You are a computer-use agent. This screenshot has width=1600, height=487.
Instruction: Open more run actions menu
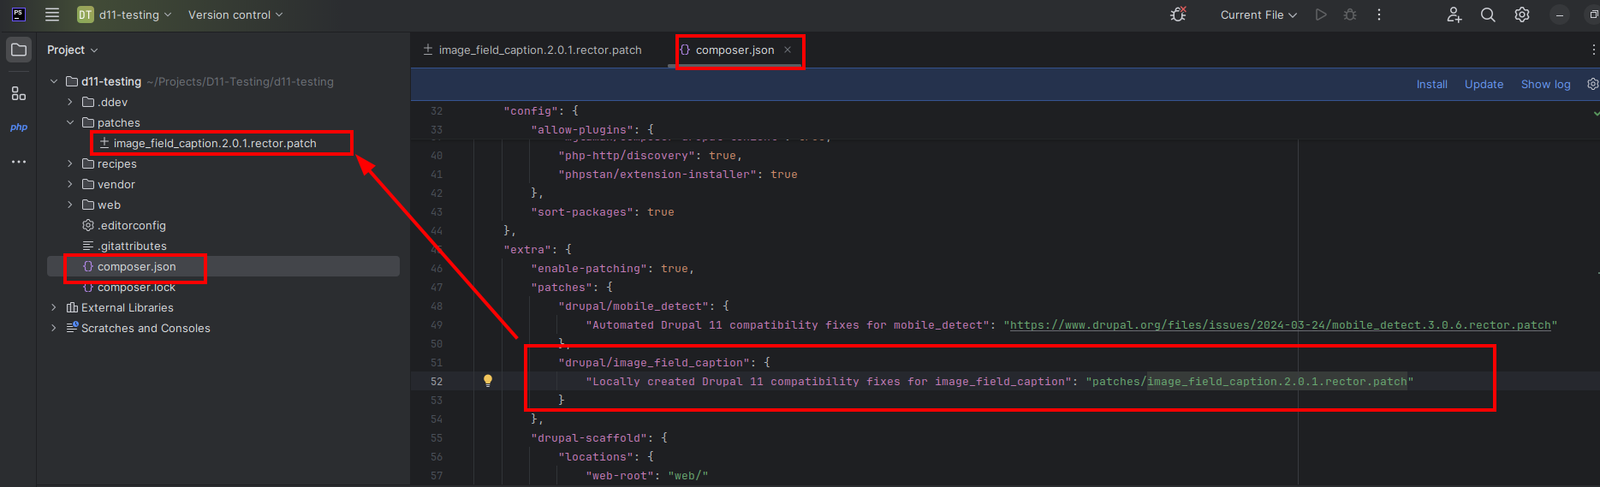1379,15
